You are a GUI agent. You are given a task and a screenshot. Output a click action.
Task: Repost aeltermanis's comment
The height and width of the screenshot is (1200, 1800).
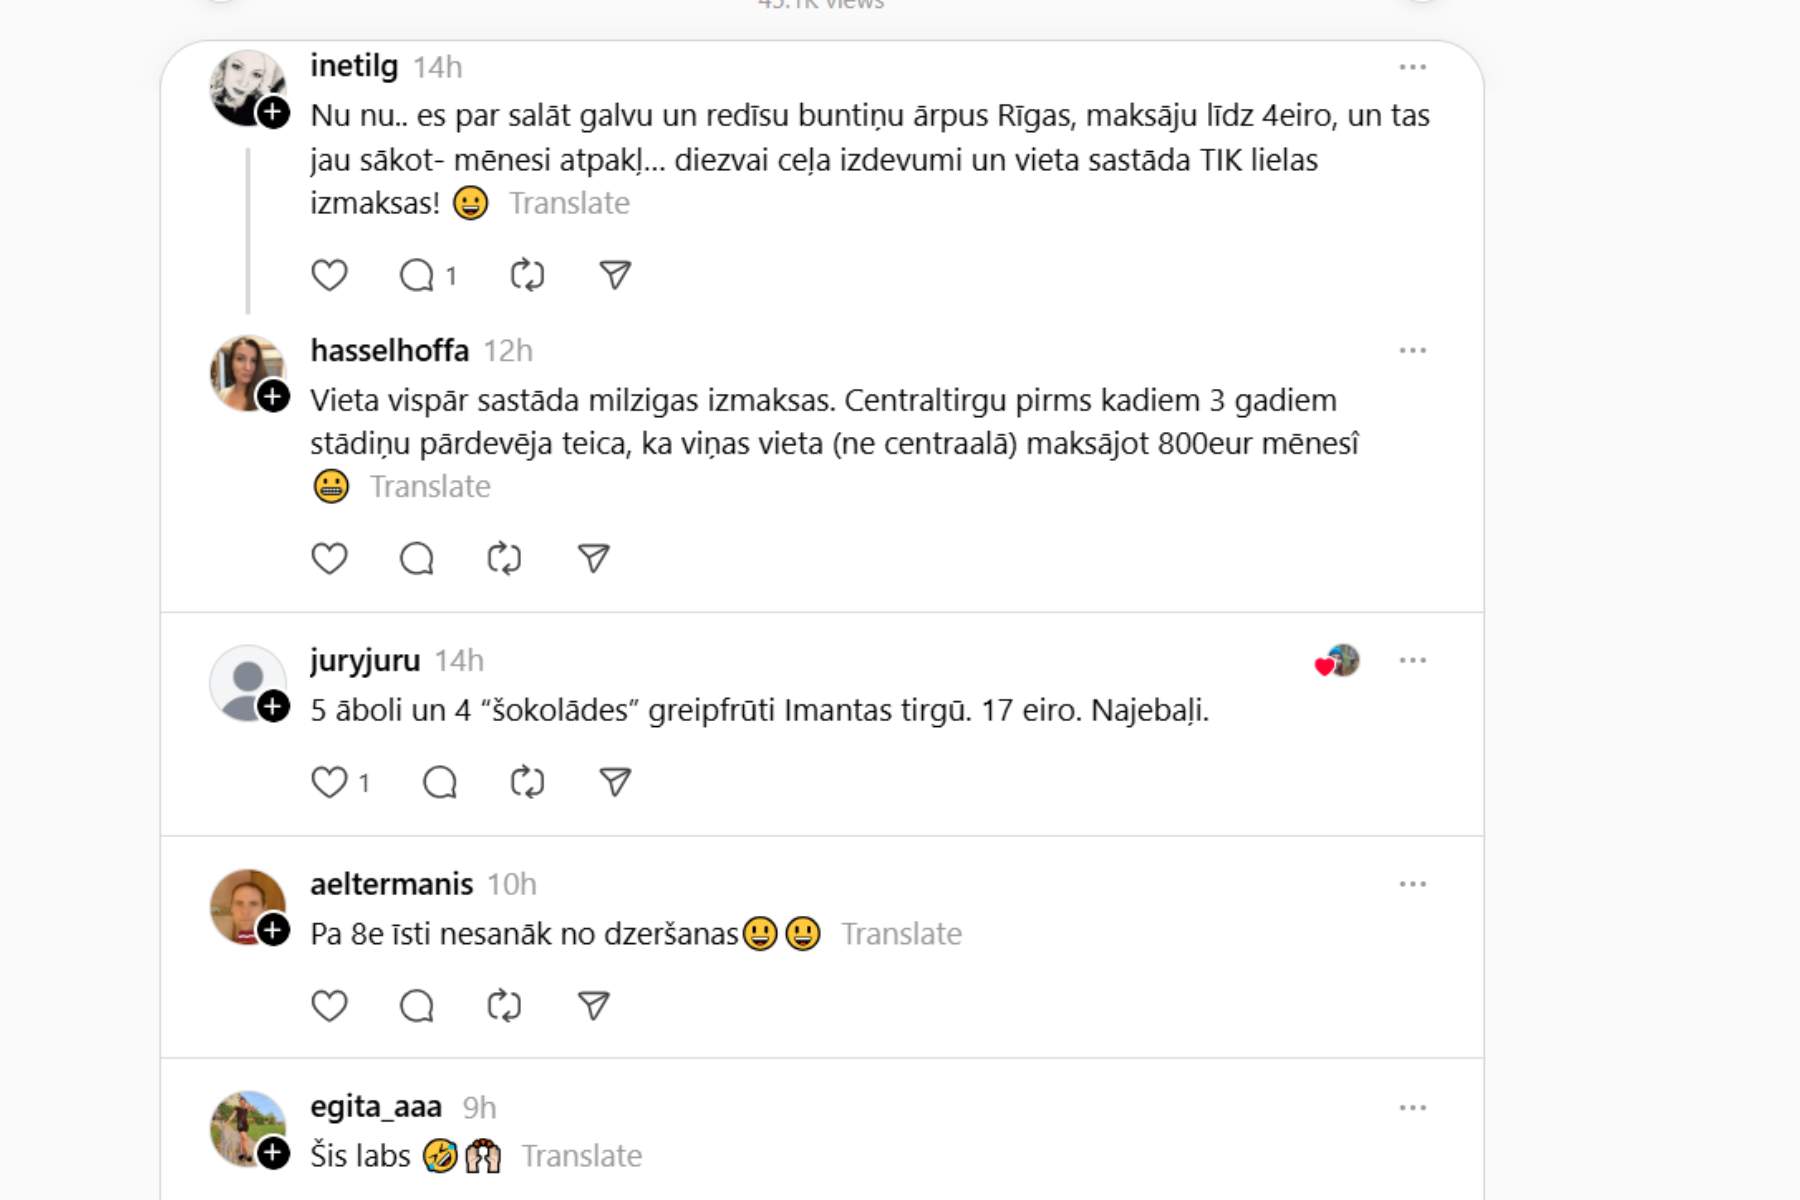tap(504, 1005)
